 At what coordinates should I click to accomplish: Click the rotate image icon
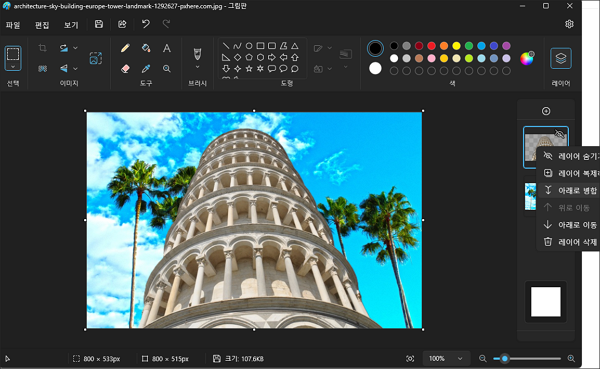click(64, 48)
